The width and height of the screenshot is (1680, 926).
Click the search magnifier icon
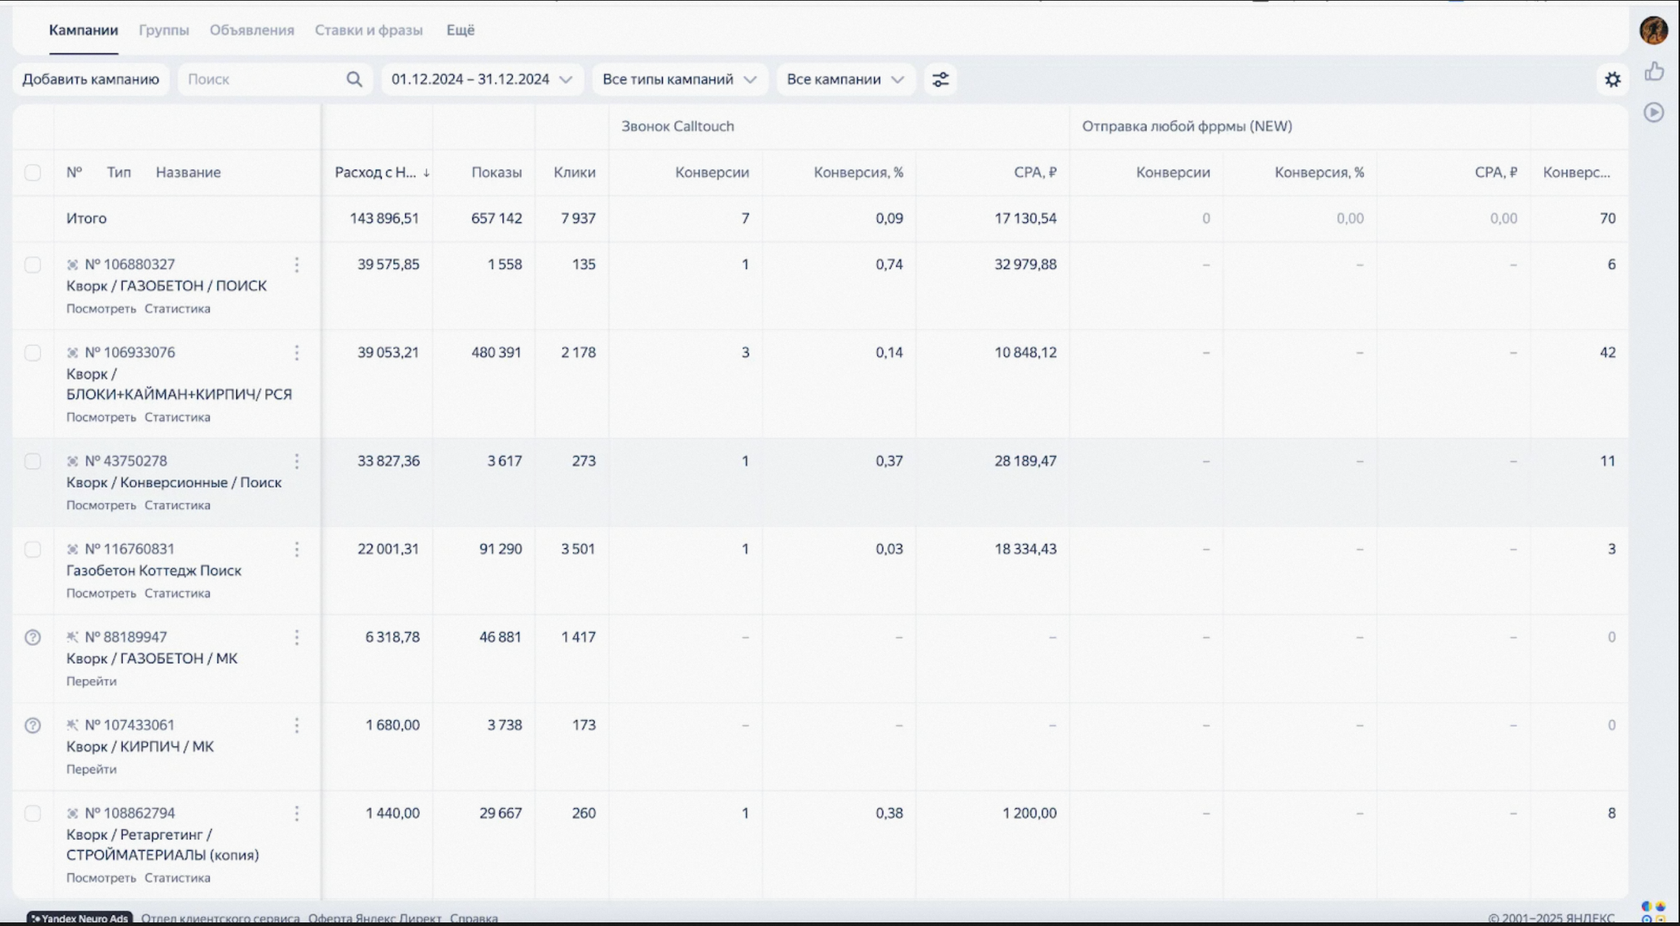point(354,79)
